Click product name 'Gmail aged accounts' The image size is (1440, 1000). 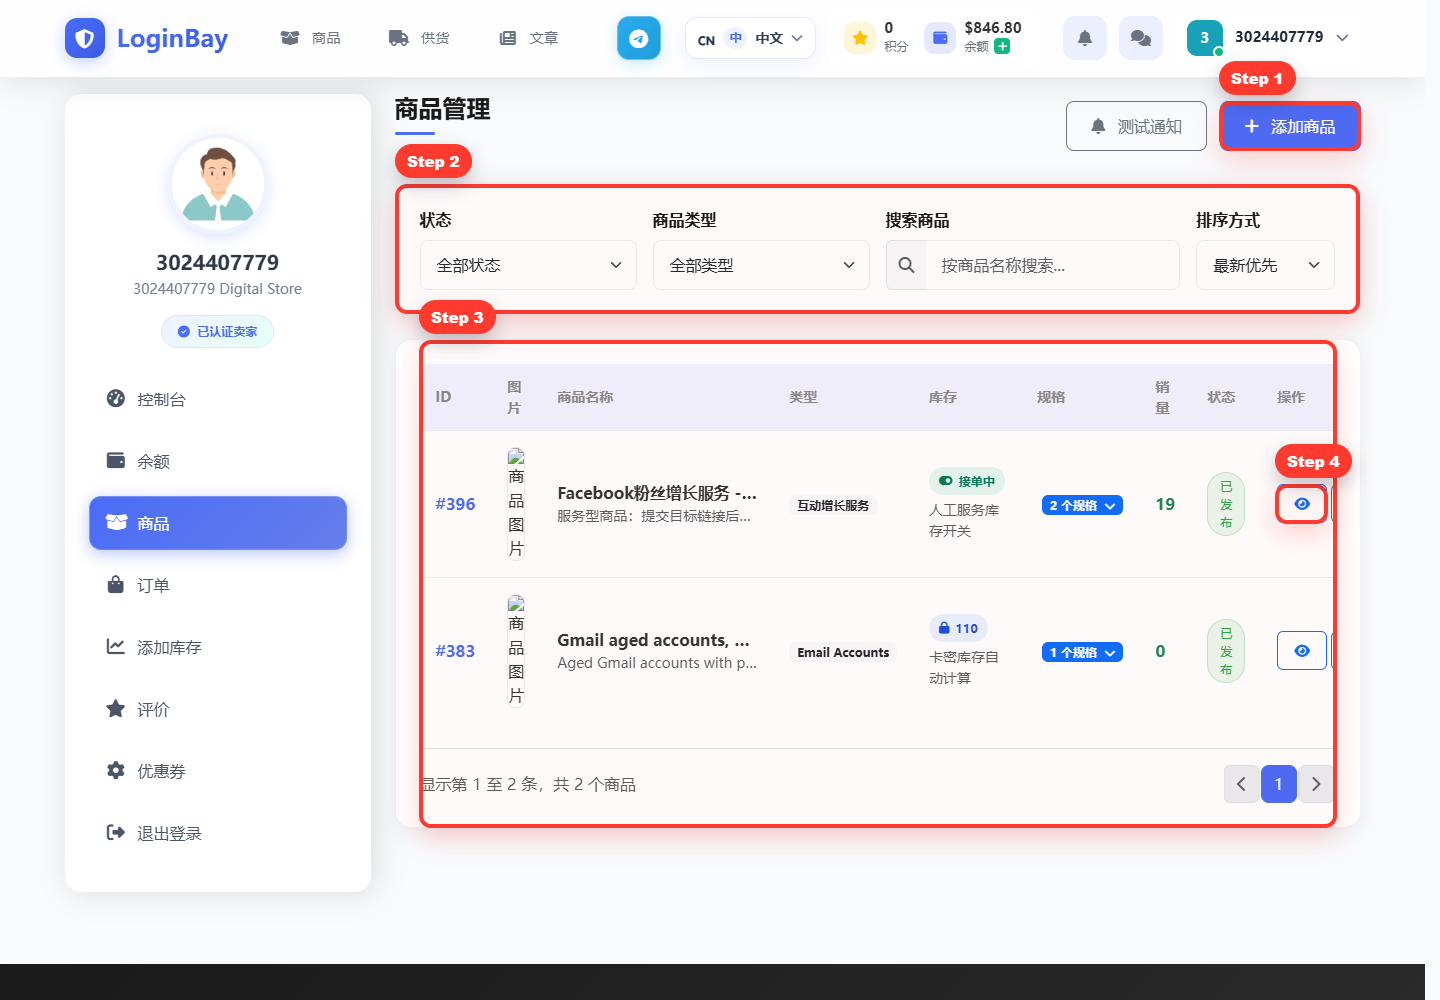pyautogui.click(x=653, y=640)
